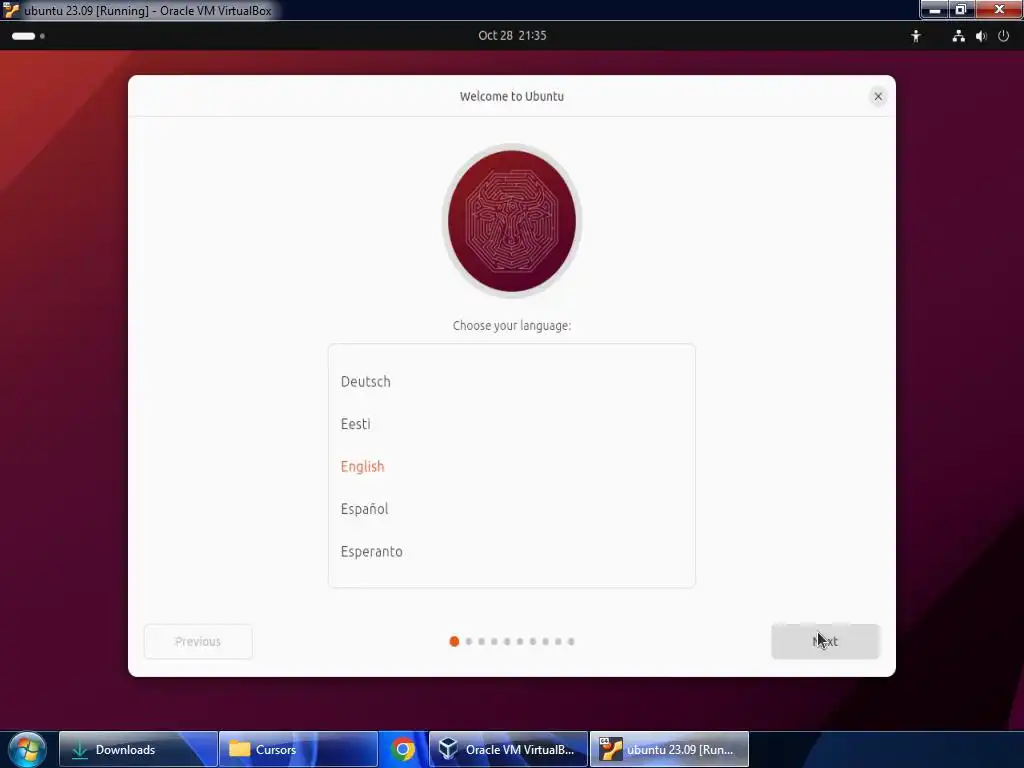Viewport: 1024px width, 768px height.
Task: Click the Next button
Action: click(x=825, y=641)
